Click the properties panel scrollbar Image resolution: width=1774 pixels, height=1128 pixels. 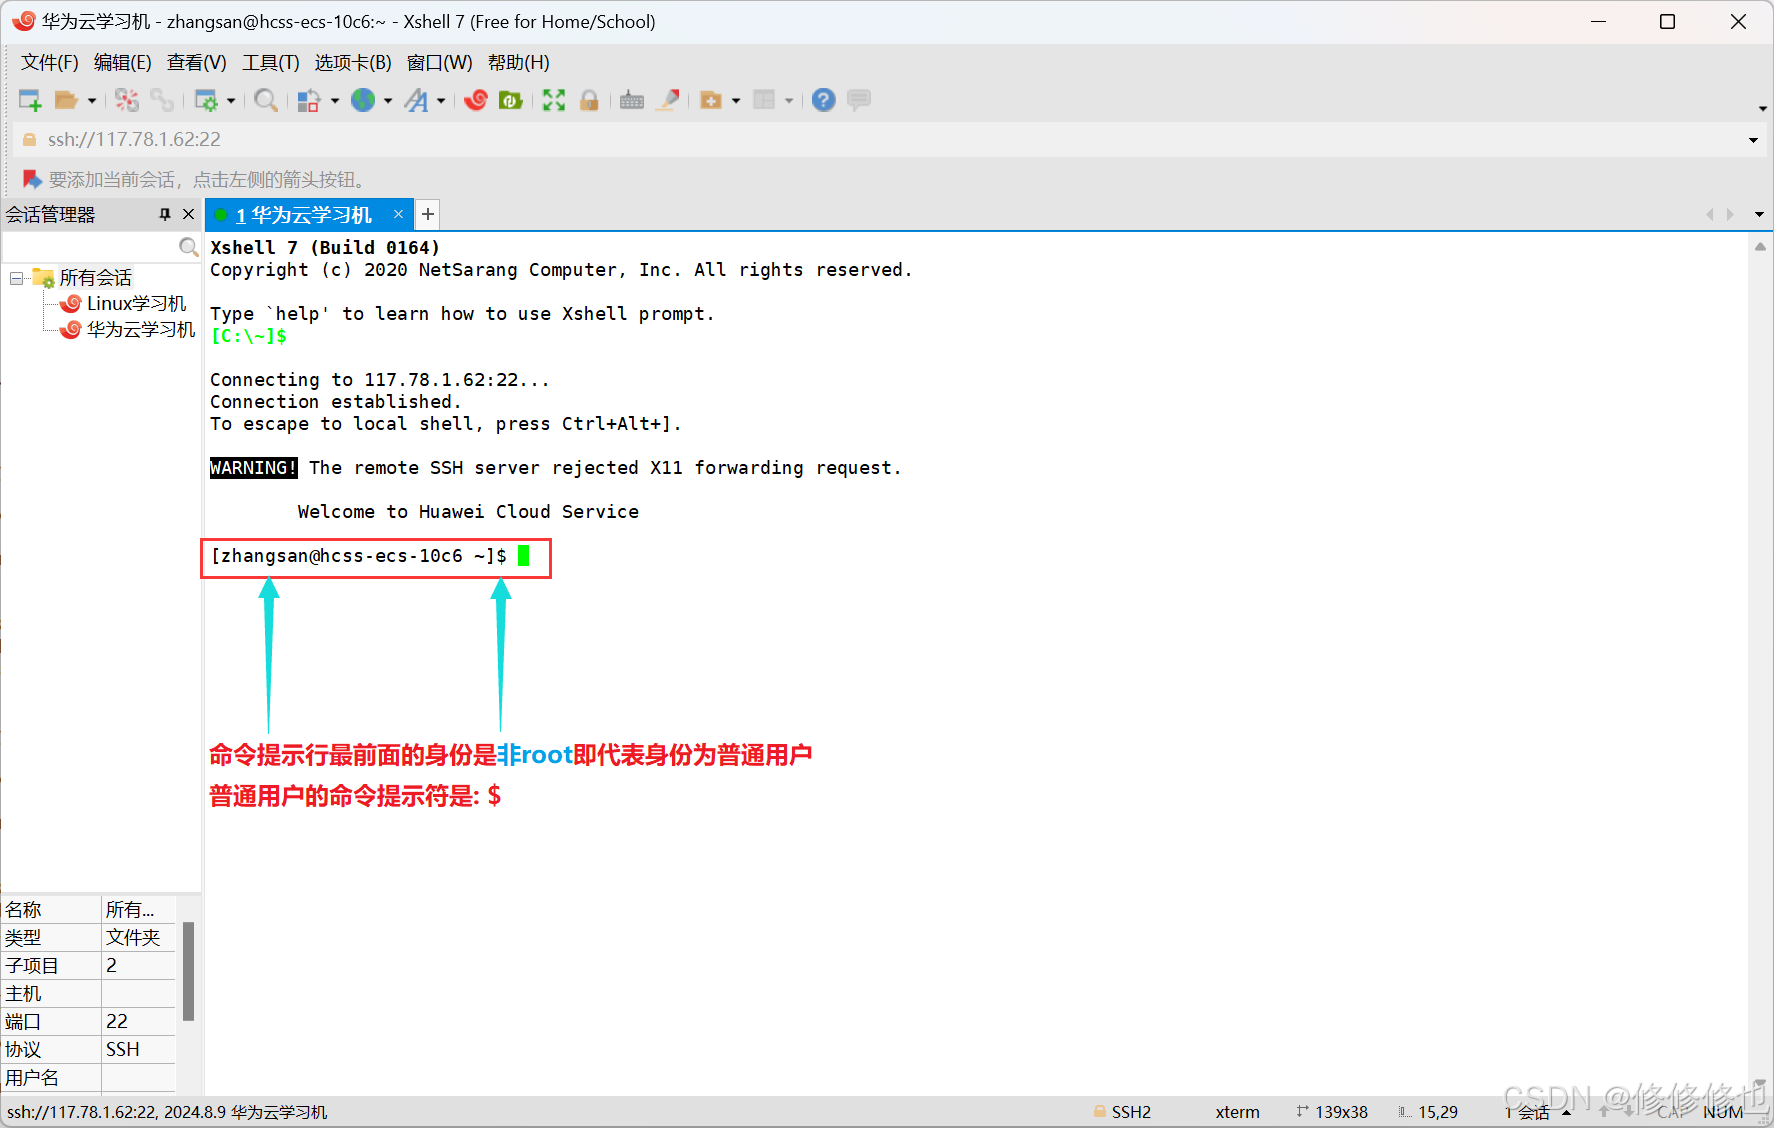pyautogui.click(x=188, y=972)
